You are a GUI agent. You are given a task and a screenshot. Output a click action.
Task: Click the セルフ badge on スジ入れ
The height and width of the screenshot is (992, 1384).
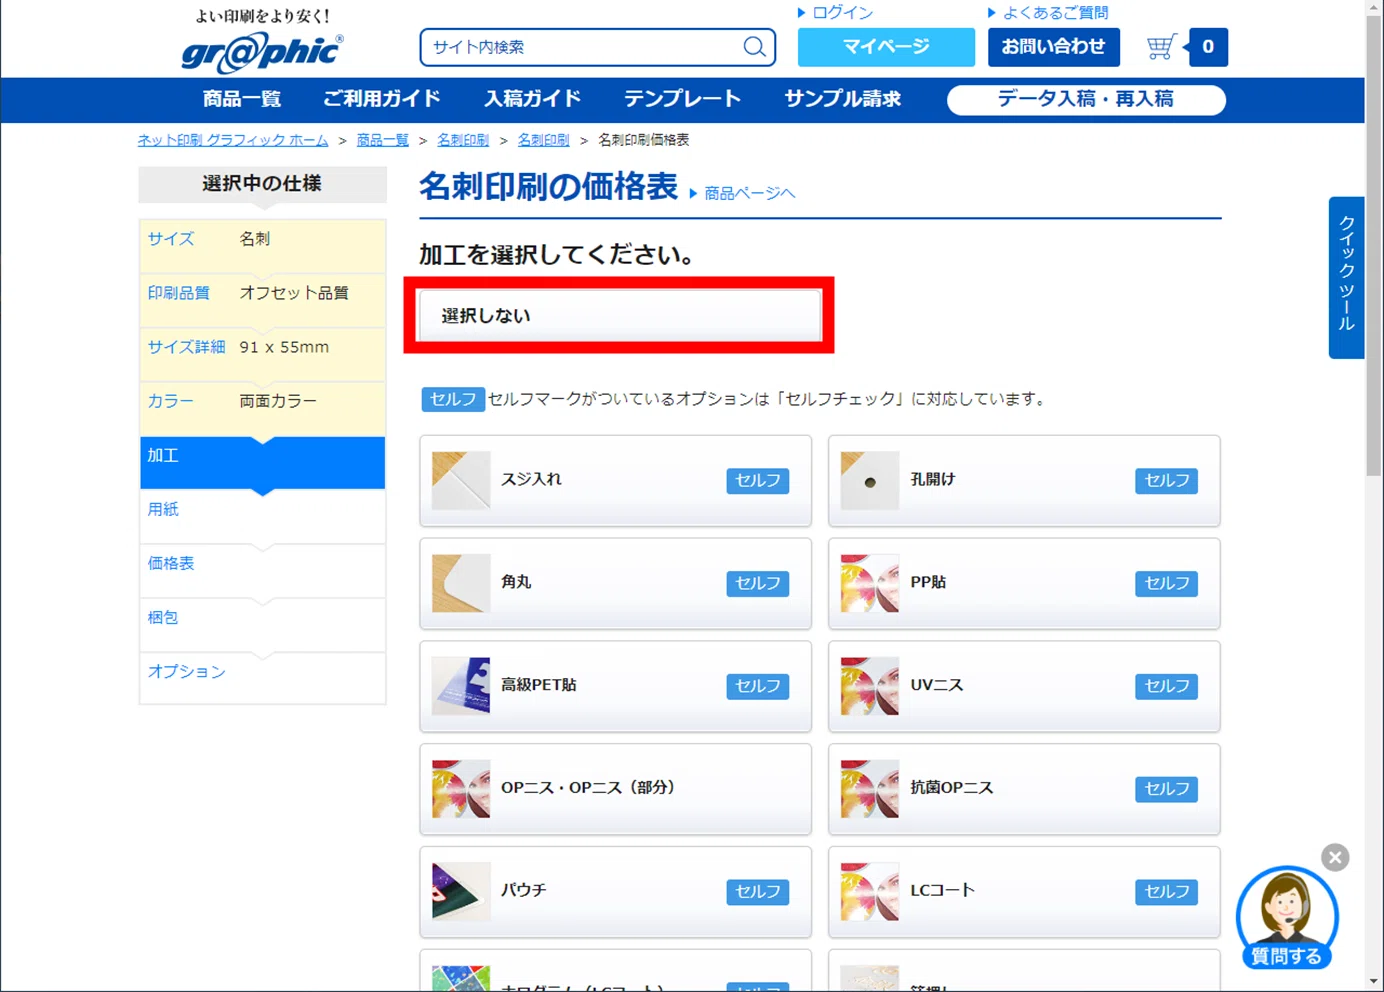pos(757,481)
